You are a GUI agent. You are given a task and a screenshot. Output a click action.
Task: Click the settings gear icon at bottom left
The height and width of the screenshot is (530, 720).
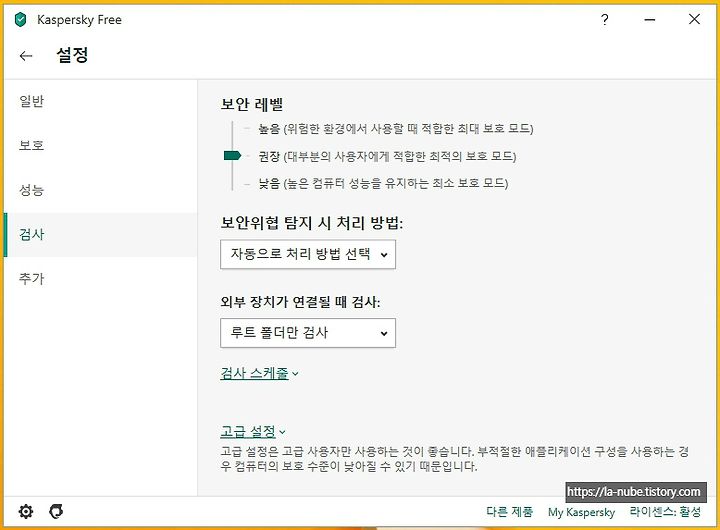pyautogui.click(x=26, y=511)
